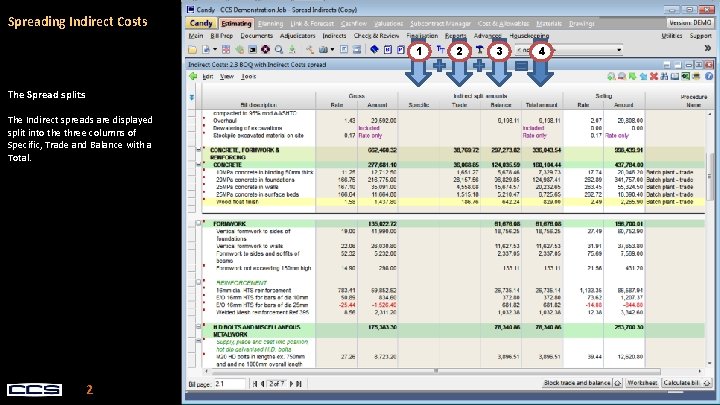
Task: Click the black screen toolbar icon
Action: click(x=252, y=50)
